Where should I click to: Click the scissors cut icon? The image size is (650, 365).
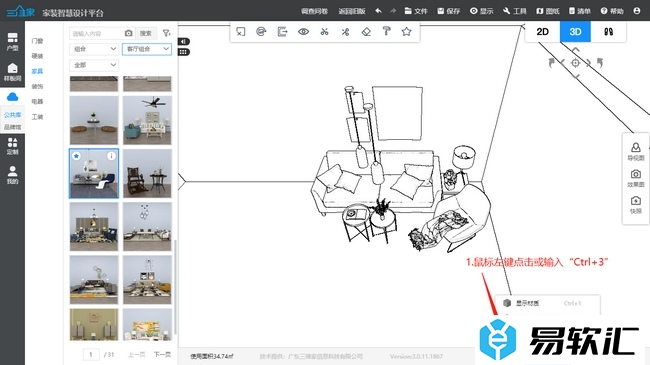point(325,32)
